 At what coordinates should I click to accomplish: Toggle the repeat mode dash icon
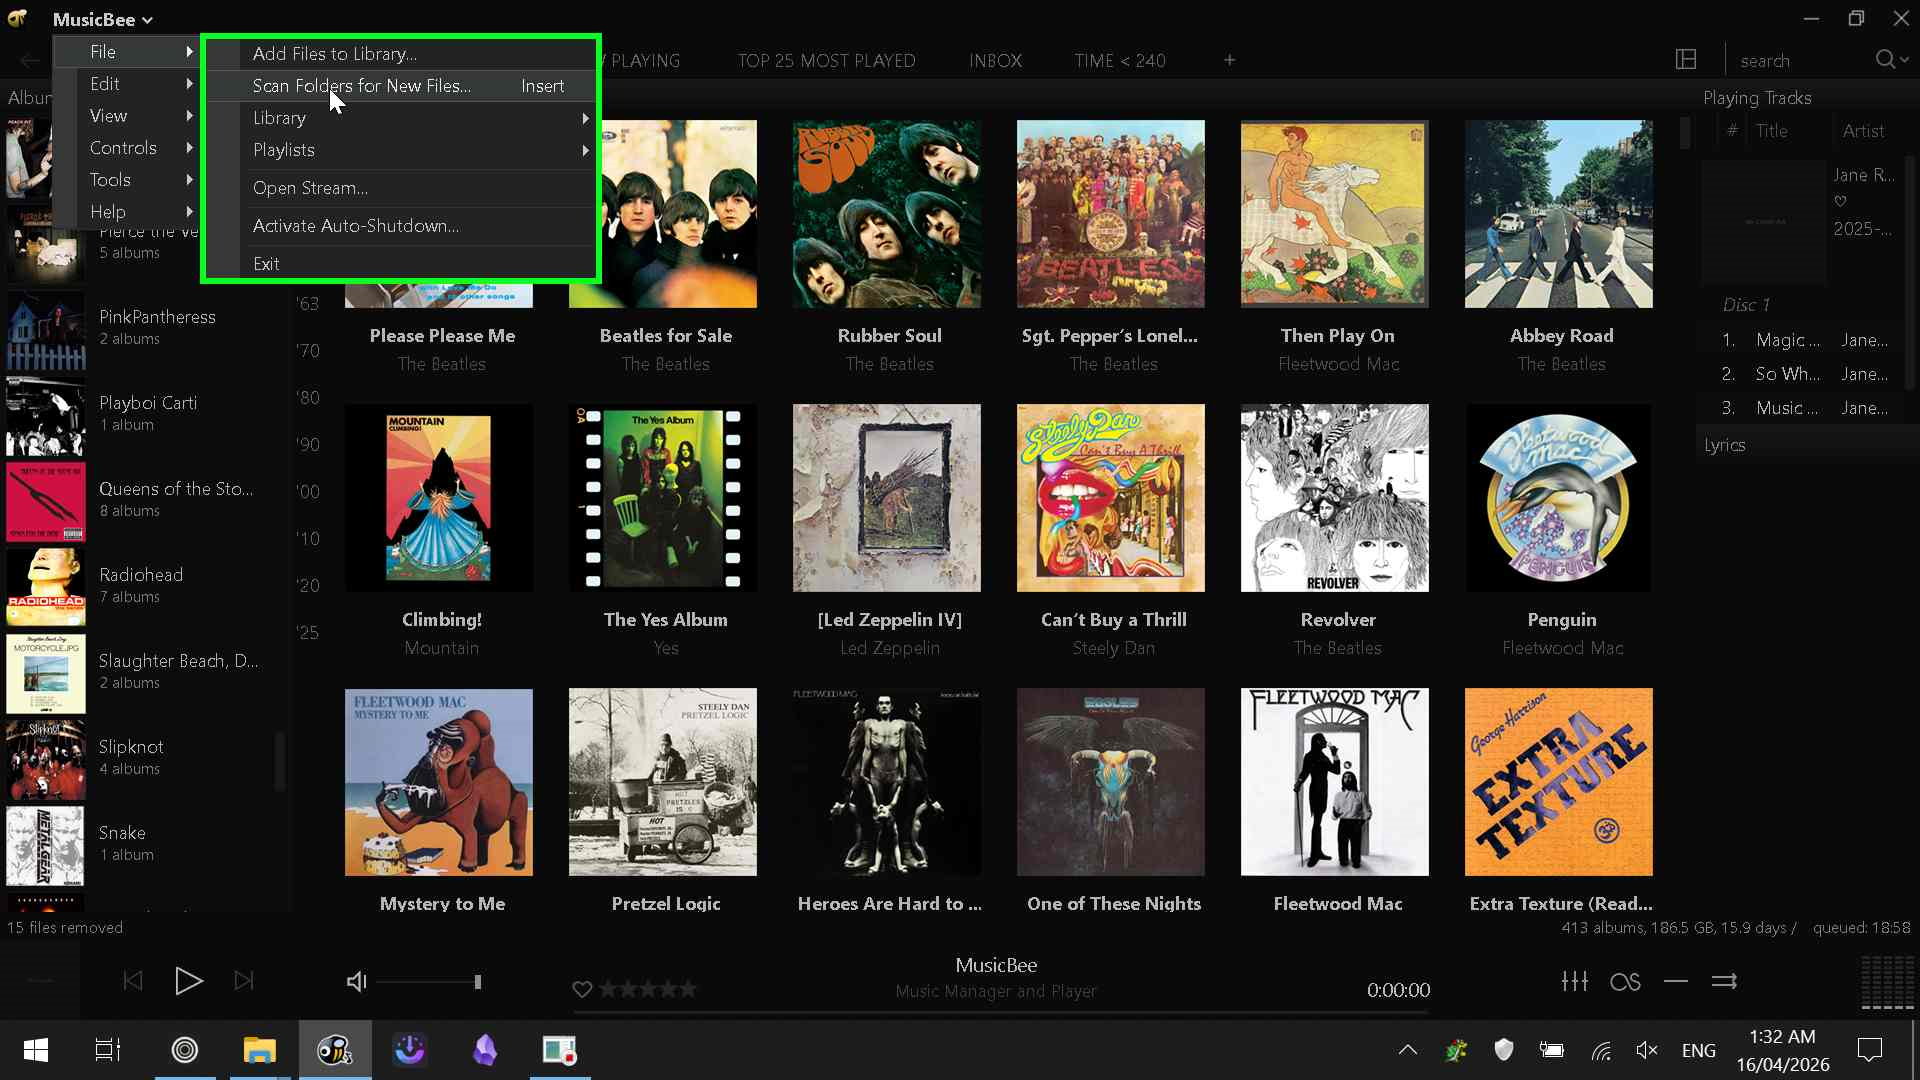pos(1676,982)
